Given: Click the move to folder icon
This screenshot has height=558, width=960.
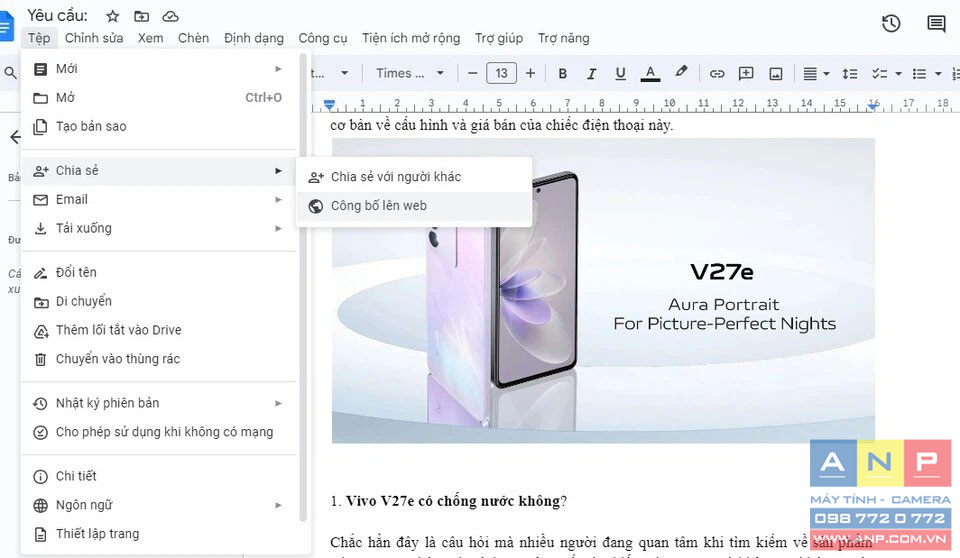Looking at the screenshot, I should click(141, 16).
